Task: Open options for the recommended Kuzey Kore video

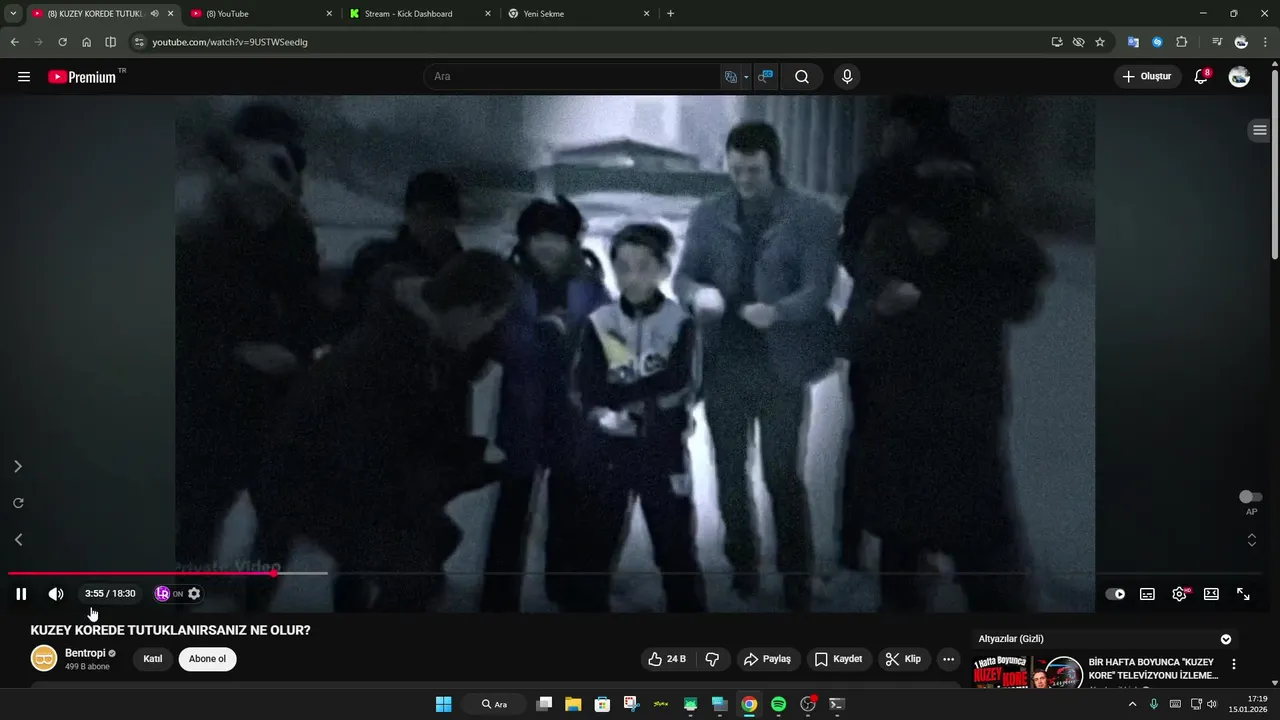Action: [1234, 664]
